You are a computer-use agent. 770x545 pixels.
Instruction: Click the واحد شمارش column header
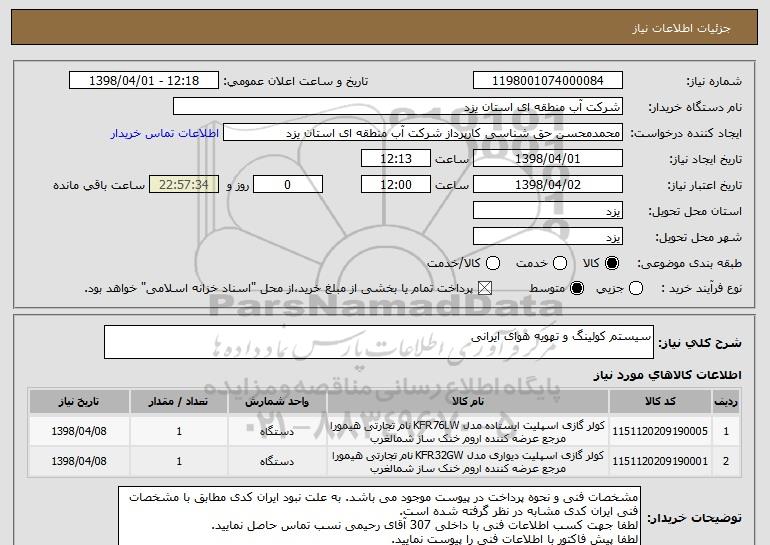(277, 402)
